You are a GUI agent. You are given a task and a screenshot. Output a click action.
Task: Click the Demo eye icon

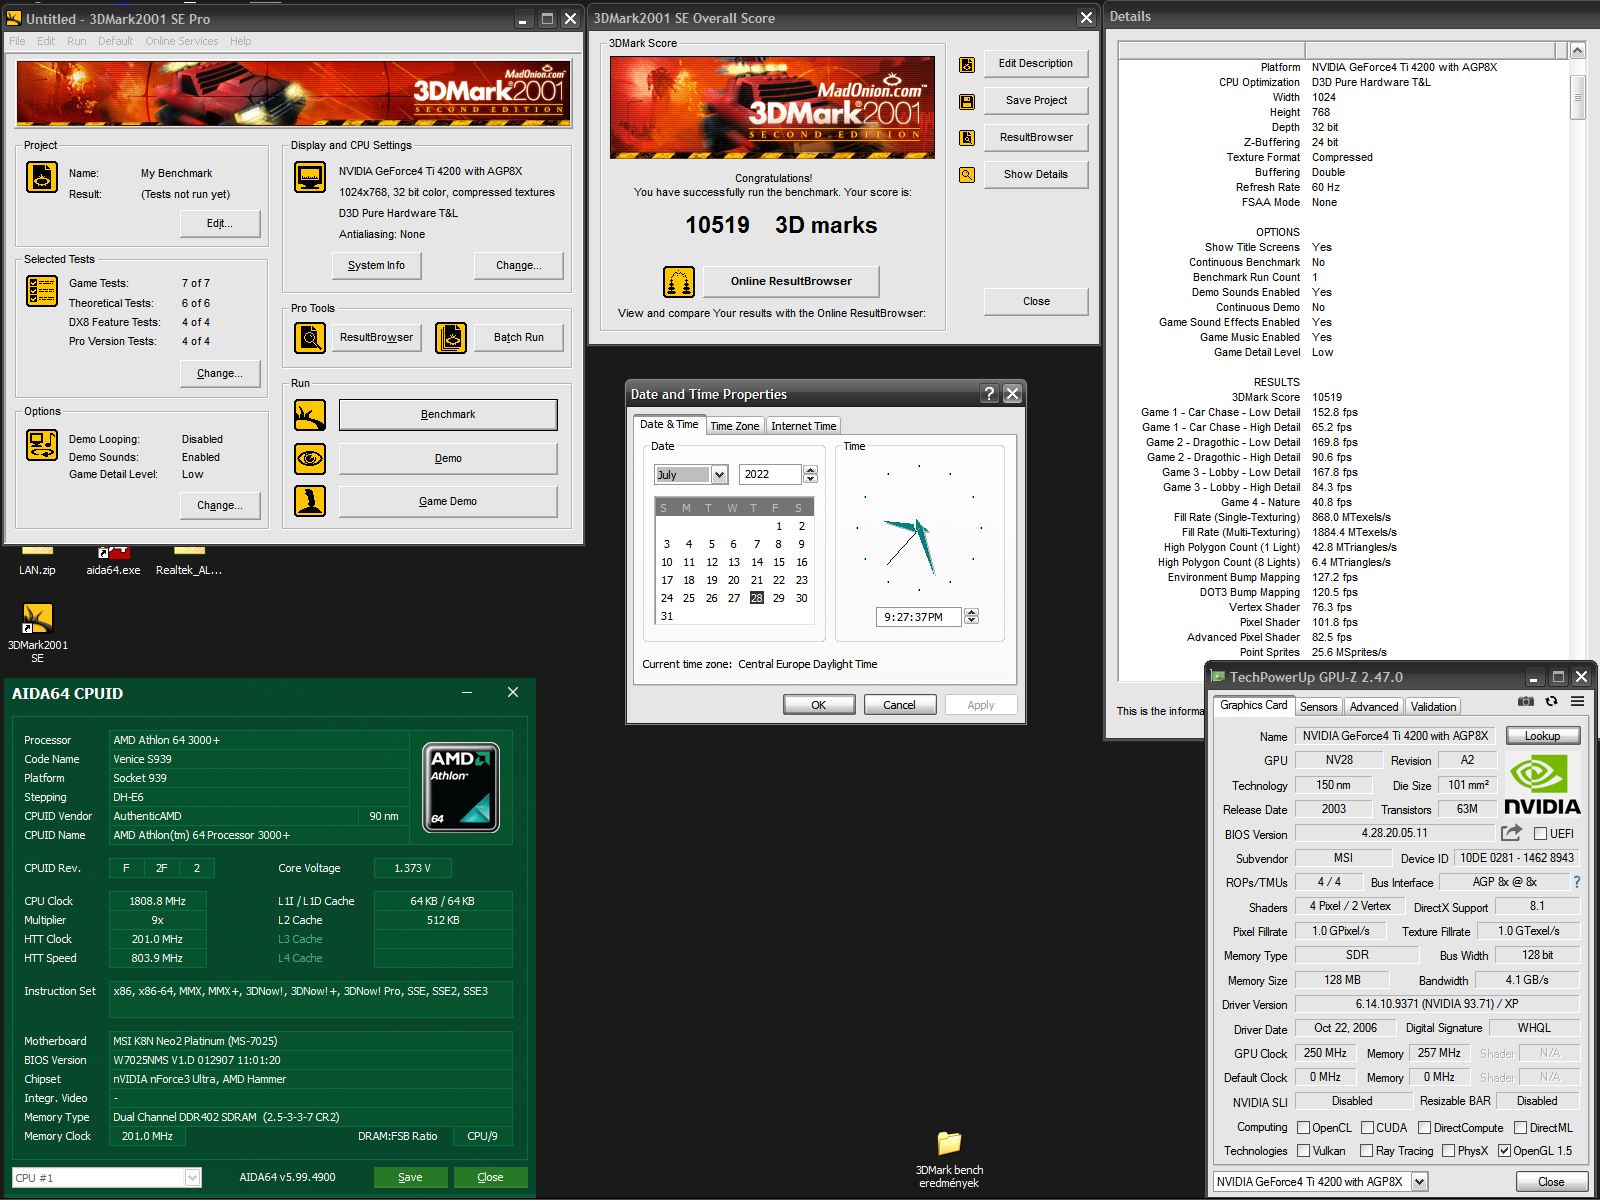tap(310, 459)
